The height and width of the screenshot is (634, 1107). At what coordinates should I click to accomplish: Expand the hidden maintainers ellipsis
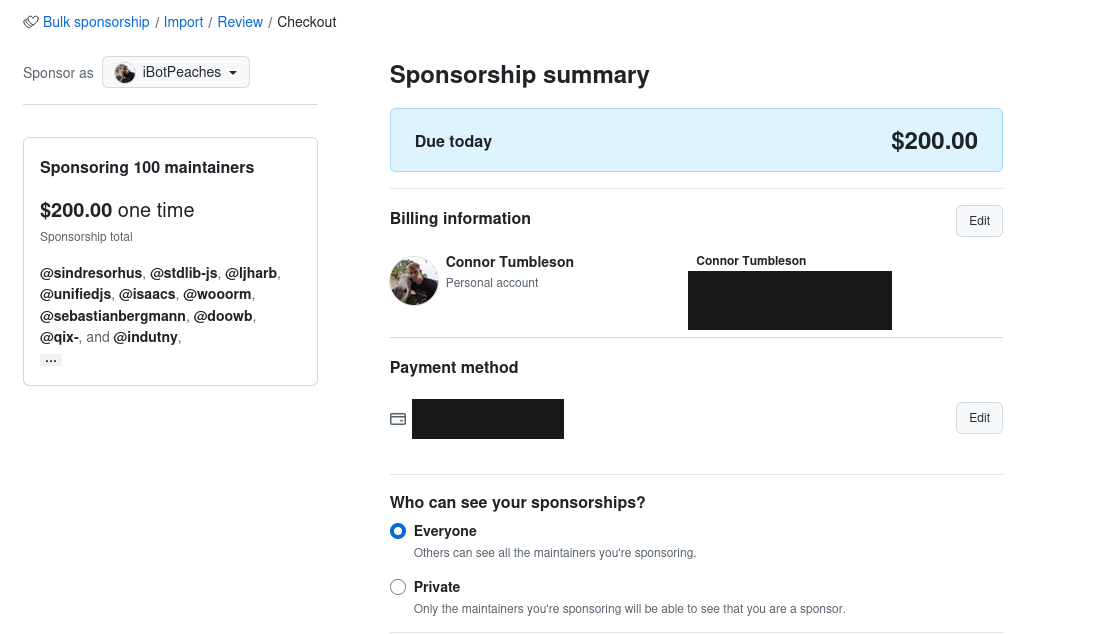(51, 360)
